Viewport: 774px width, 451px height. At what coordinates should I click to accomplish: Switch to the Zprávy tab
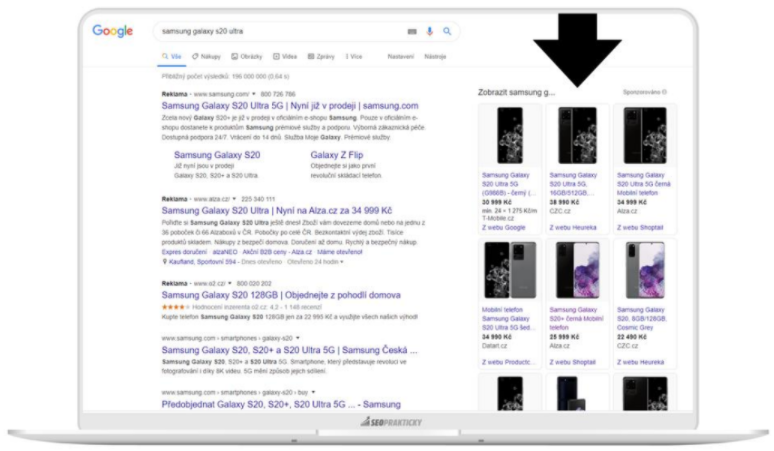click(x=321, y=57)
